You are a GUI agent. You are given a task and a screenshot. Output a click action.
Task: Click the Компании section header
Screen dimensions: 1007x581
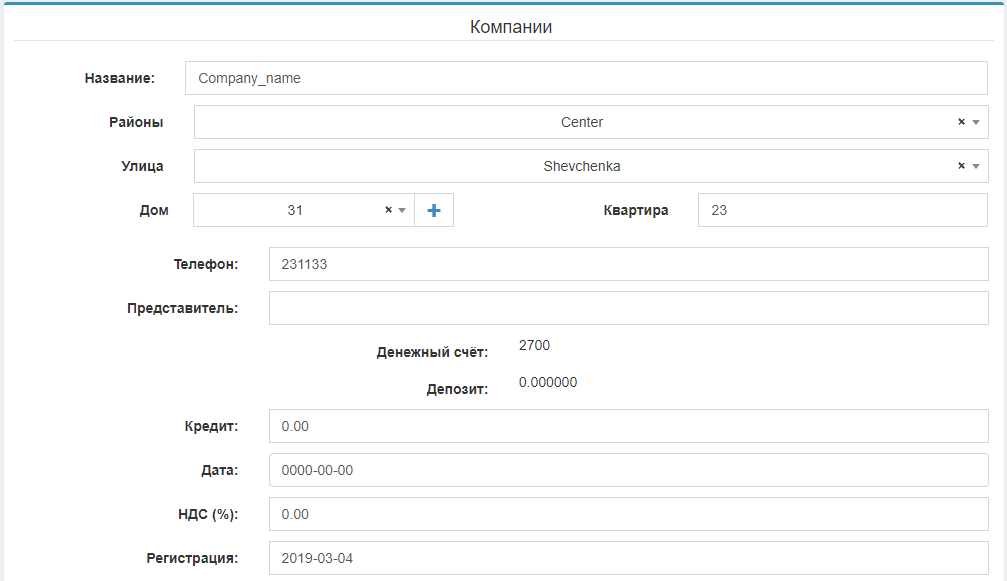click(x=511, y=27)
